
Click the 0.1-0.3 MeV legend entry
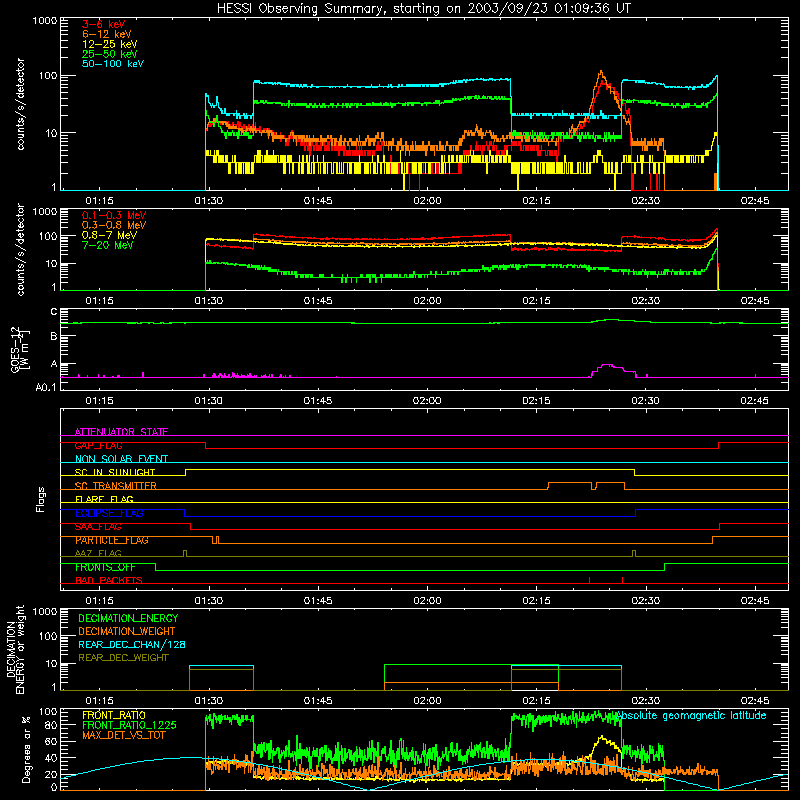click(x=114, y=215)
